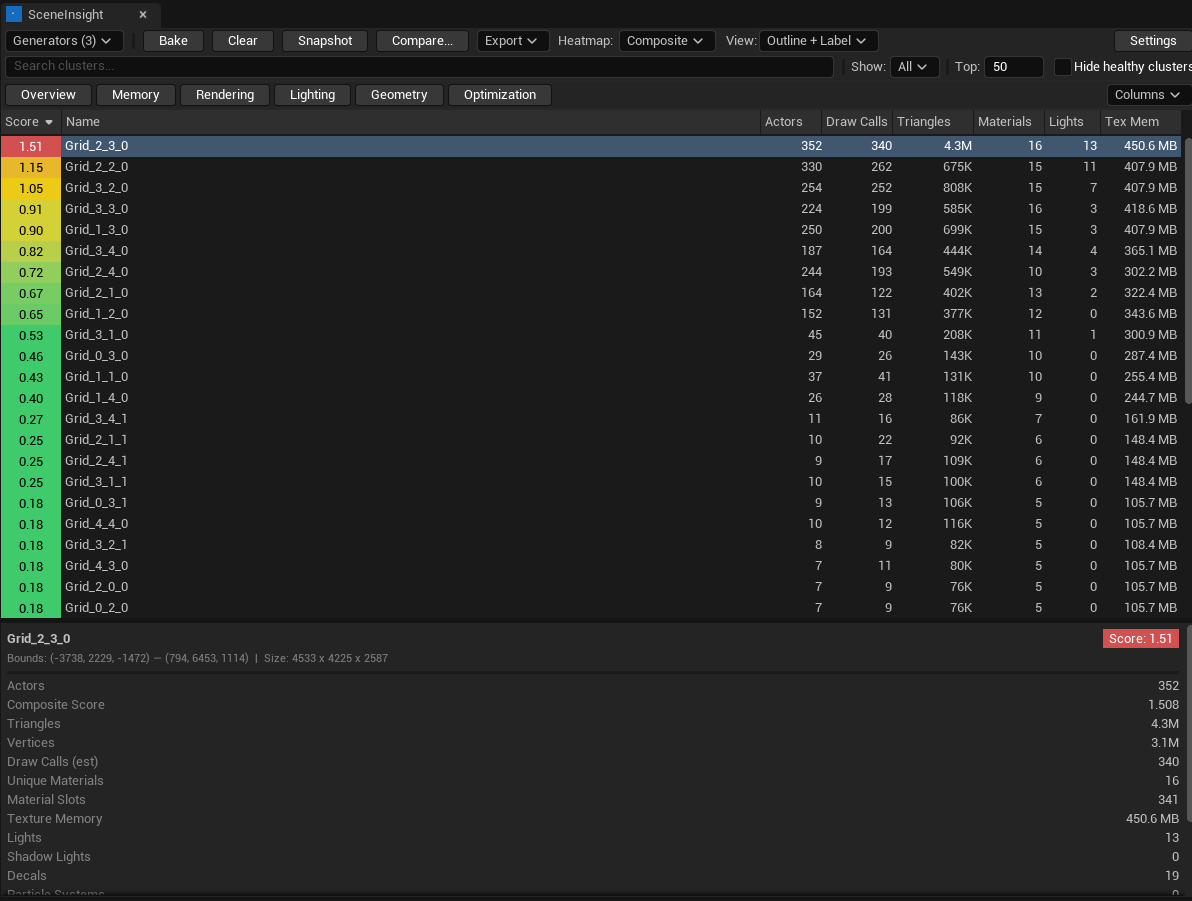
Task: Select the Grid_2_4_1 row
Action: 591,461
